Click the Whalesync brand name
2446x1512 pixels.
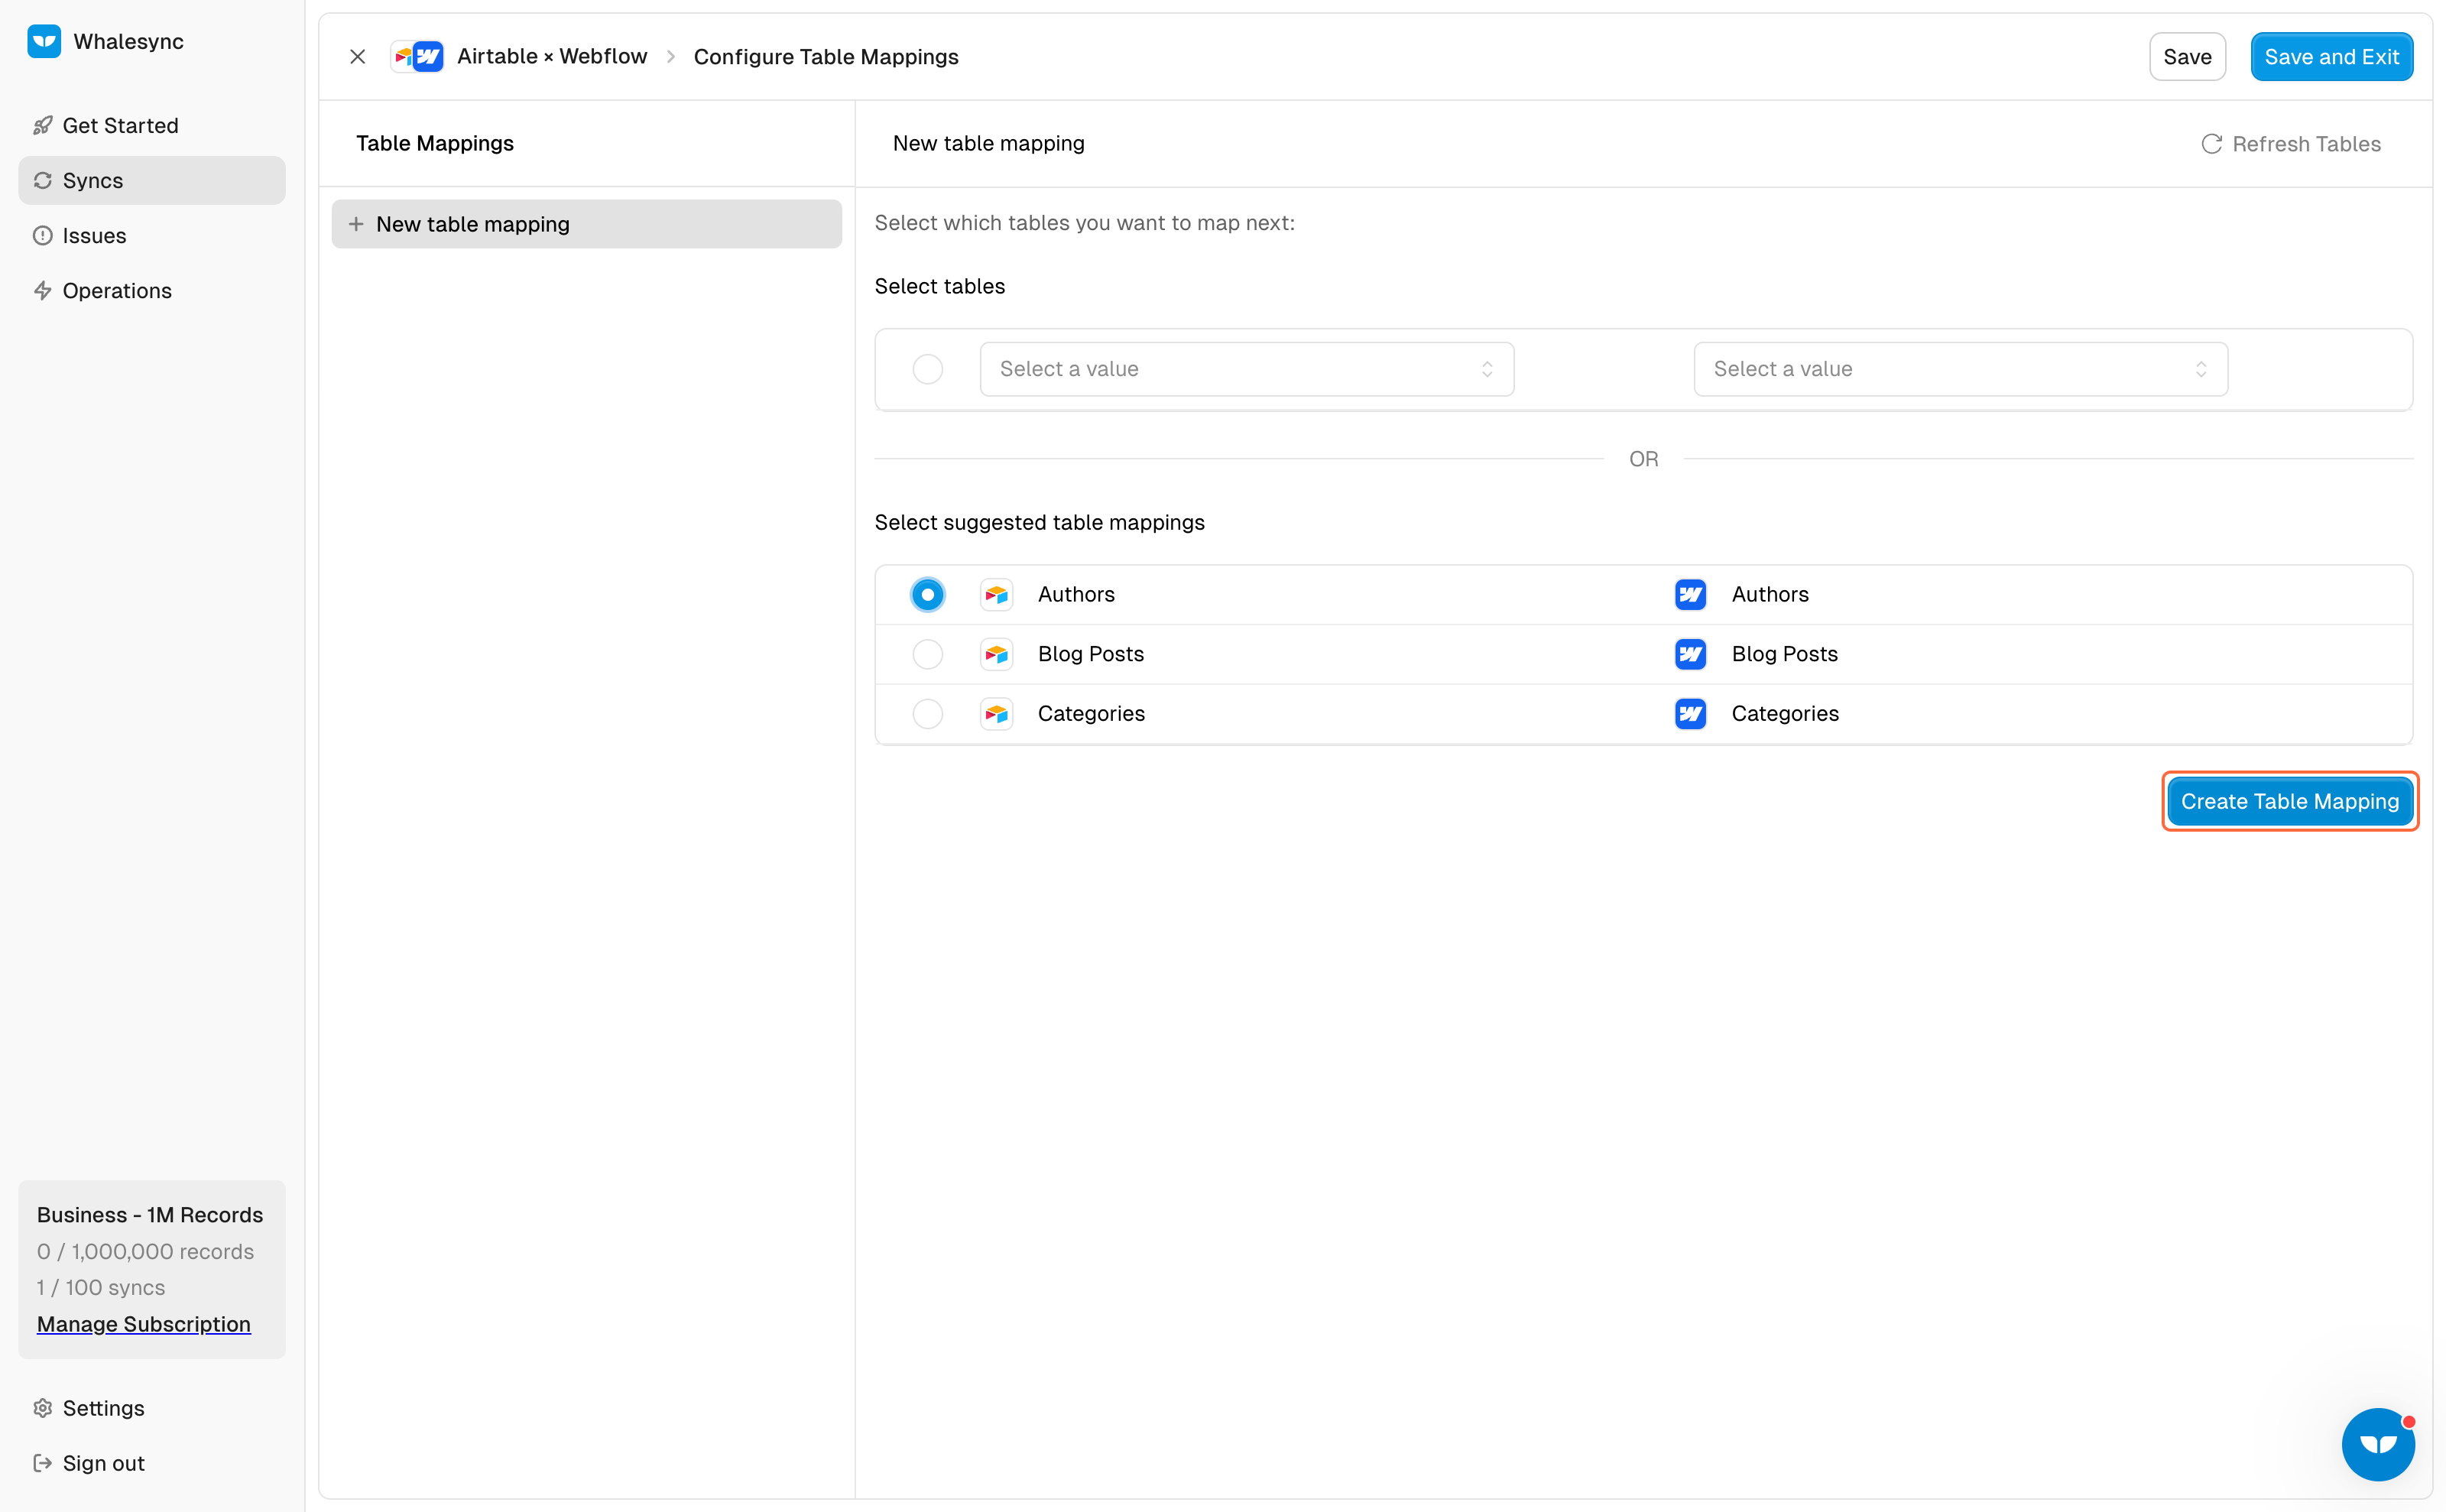129,41
